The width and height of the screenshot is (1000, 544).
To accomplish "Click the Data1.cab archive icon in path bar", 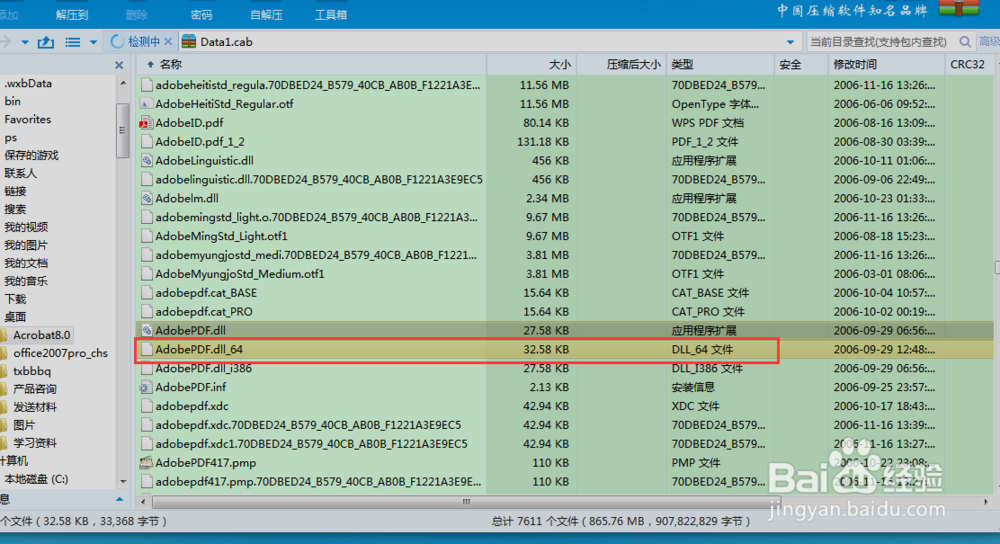I will coord(189,41).
